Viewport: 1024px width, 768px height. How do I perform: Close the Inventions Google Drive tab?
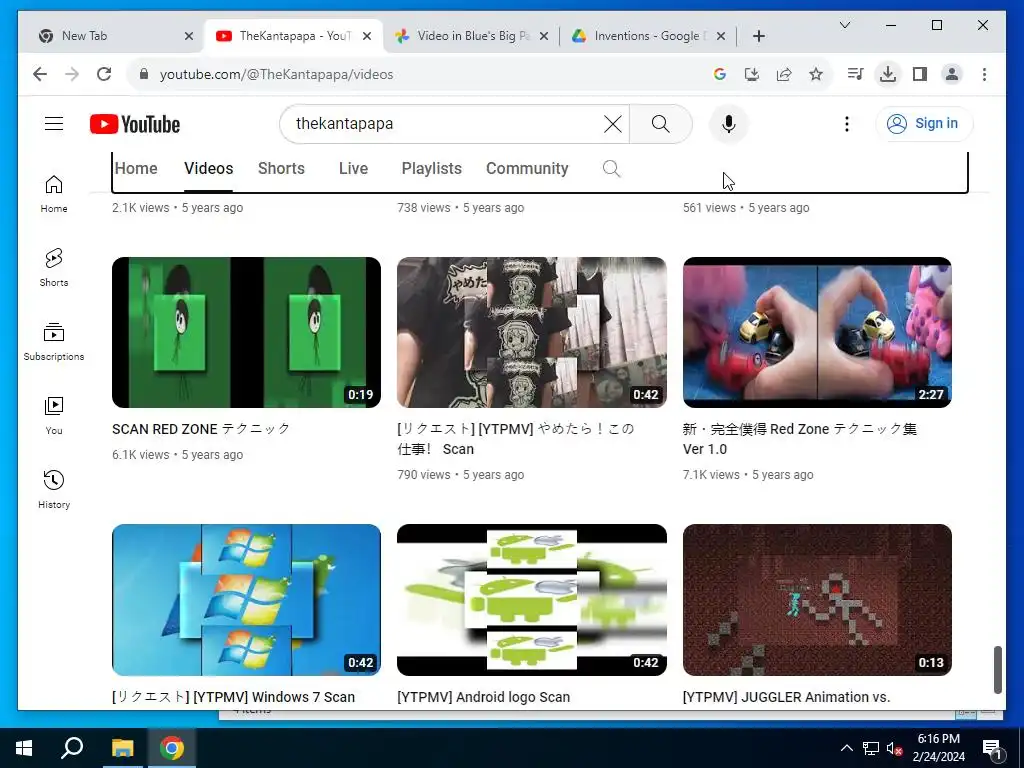tap(720, 36)
